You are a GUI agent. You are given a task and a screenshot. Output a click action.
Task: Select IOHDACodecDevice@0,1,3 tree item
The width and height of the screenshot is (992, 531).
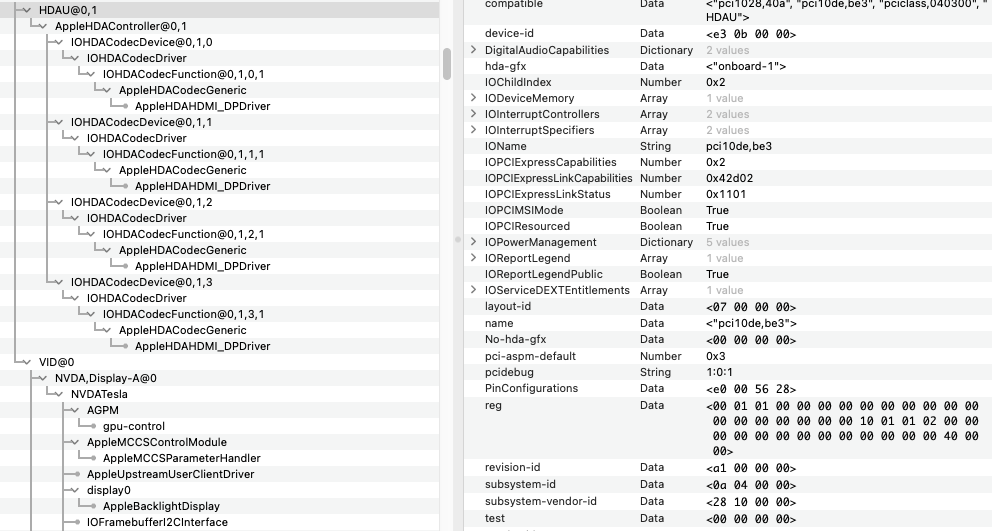142,282
